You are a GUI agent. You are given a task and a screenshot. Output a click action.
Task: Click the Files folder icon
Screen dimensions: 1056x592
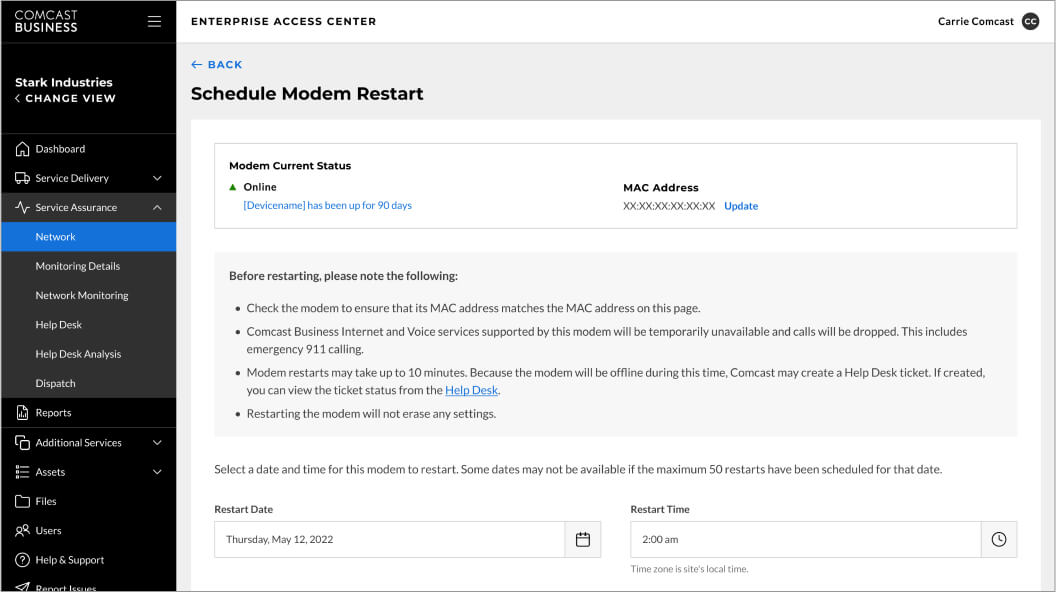tap(22, 502)
